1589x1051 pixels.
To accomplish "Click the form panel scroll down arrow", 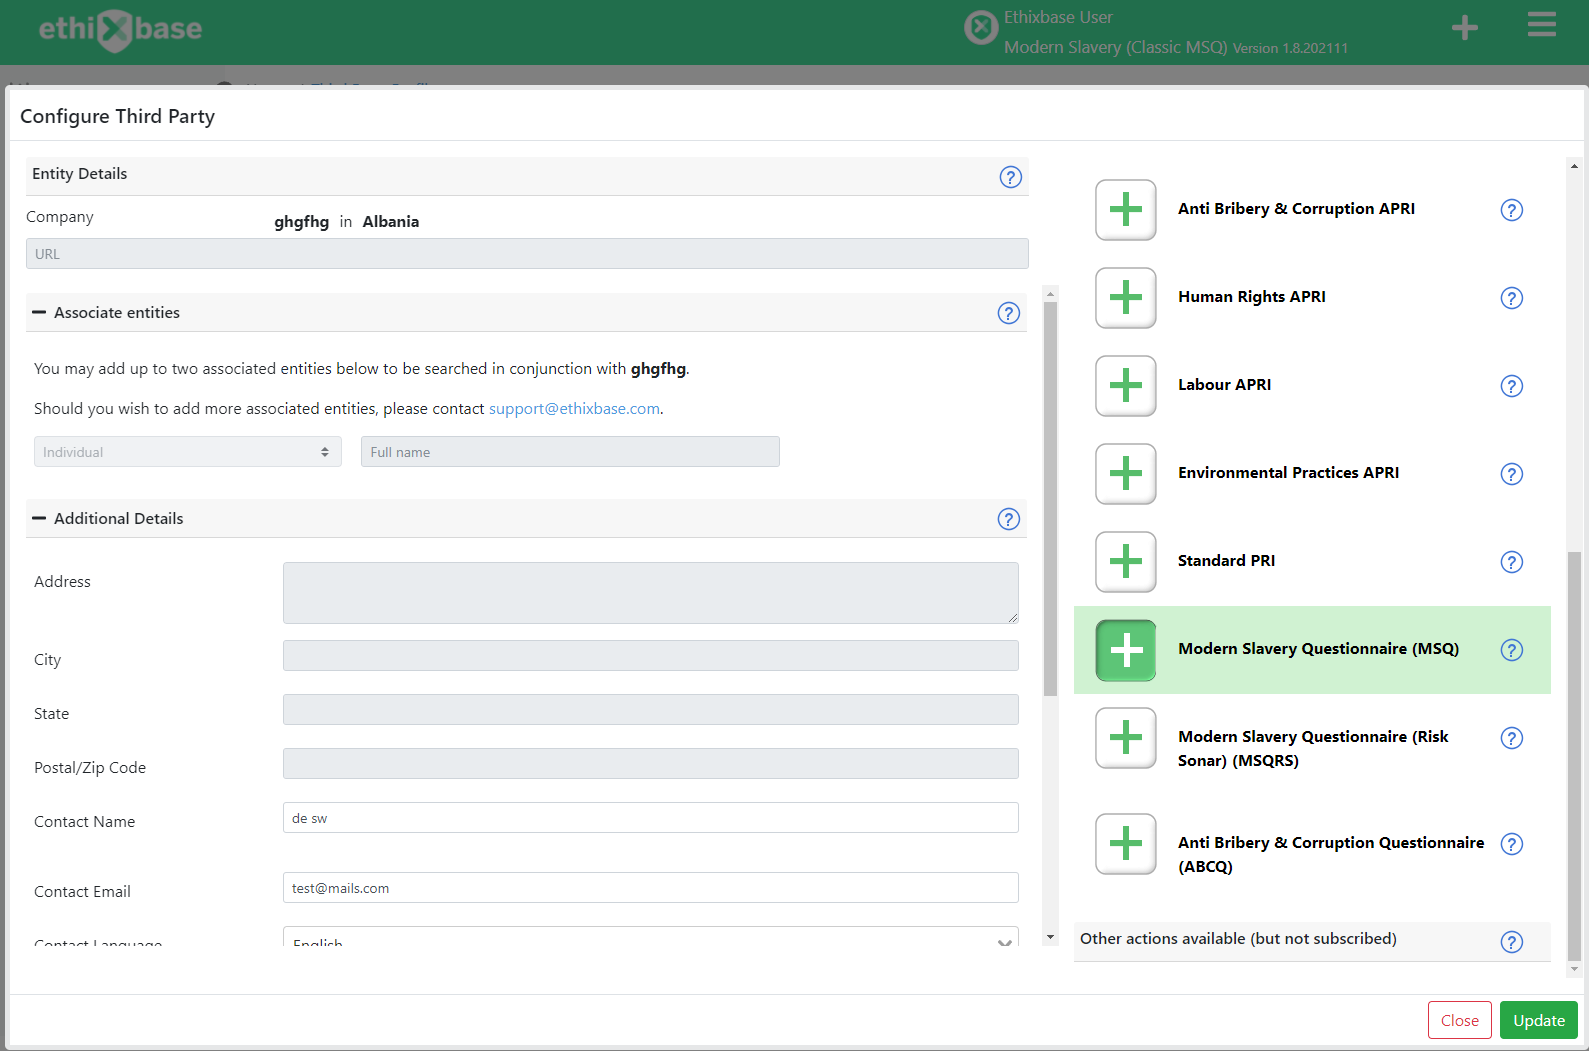I will point(1050,937).
